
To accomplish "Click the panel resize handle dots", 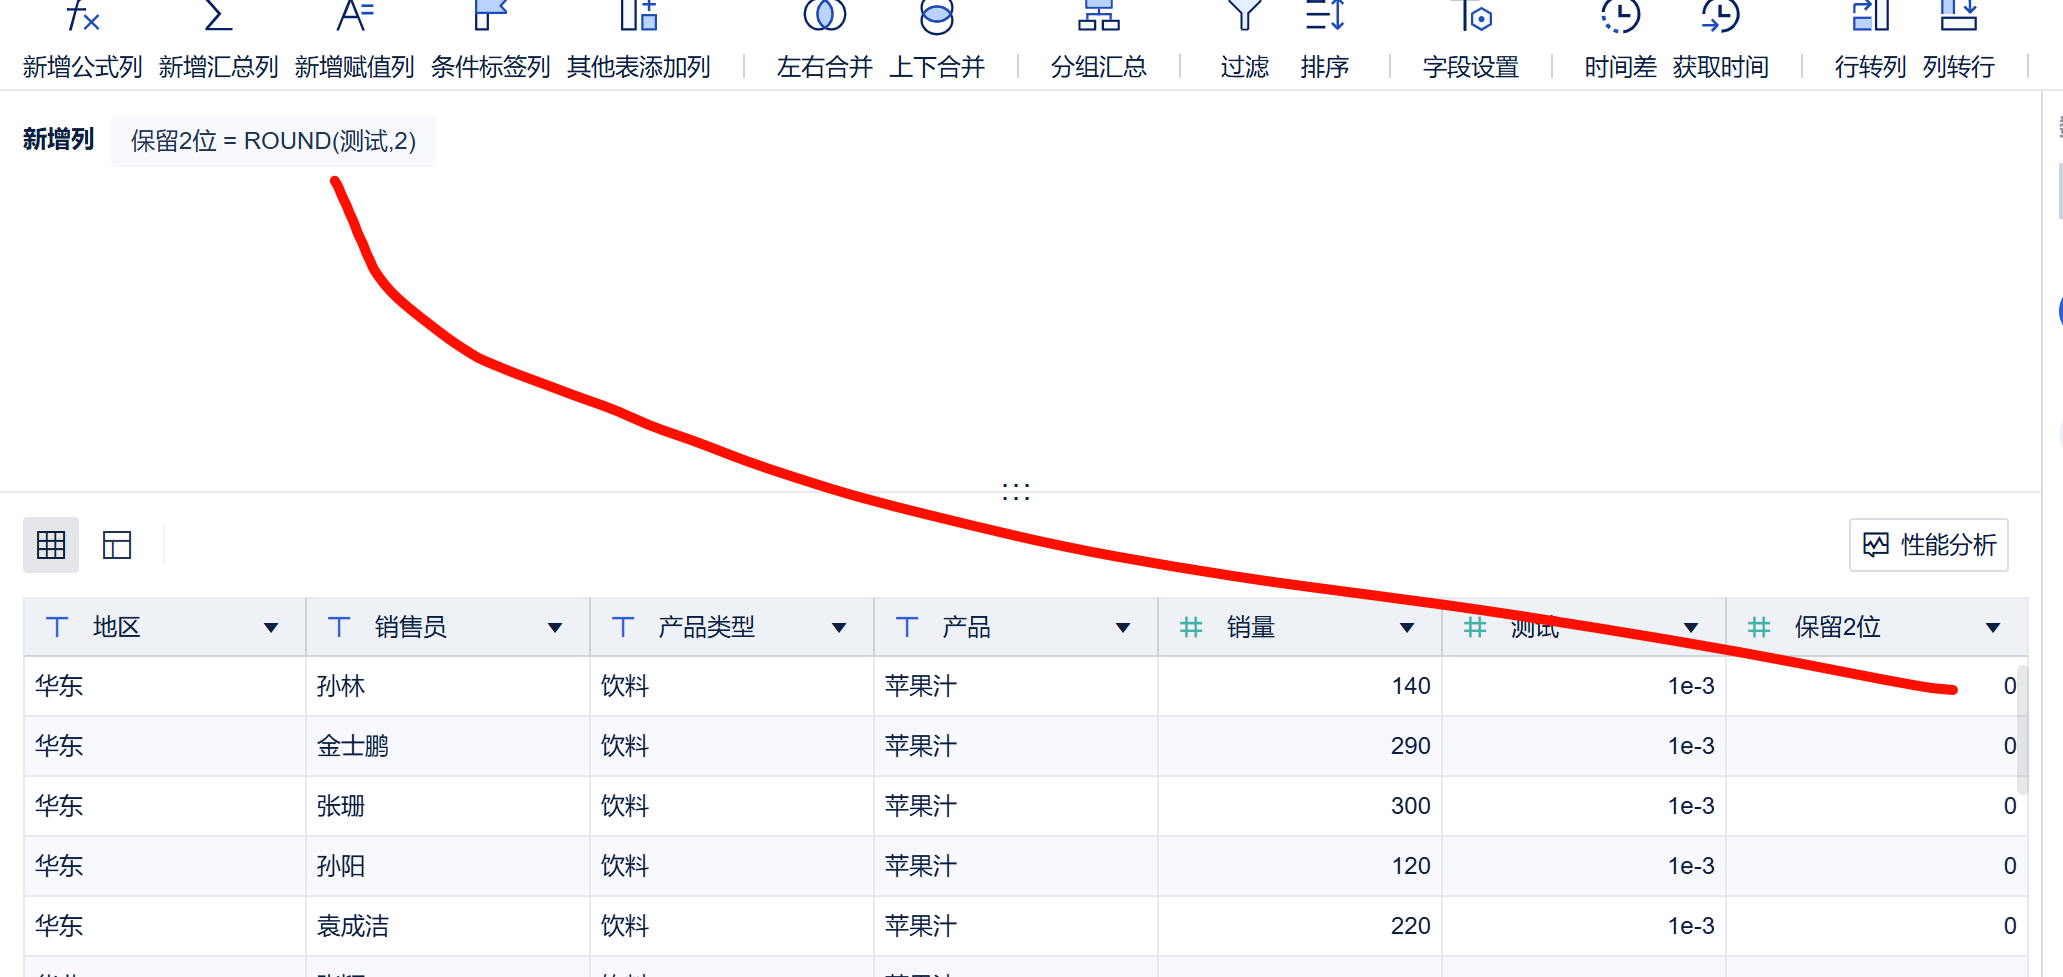I will (x=1016, y=491).
